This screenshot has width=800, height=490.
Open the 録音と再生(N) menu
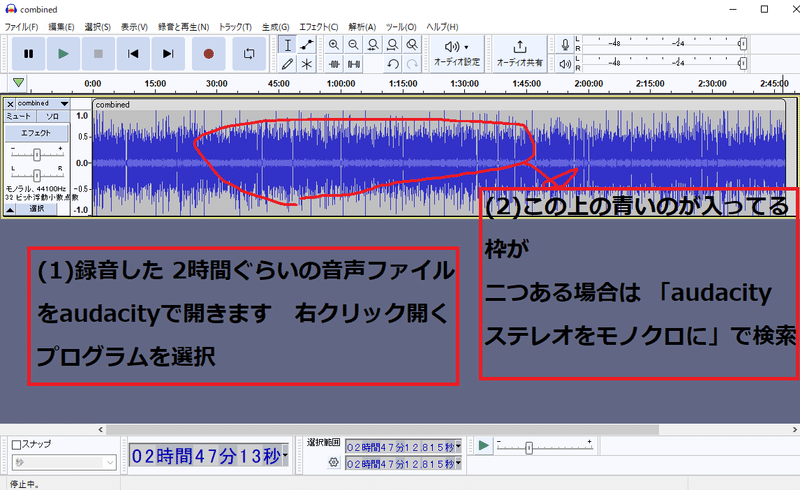tap(184, 27)
